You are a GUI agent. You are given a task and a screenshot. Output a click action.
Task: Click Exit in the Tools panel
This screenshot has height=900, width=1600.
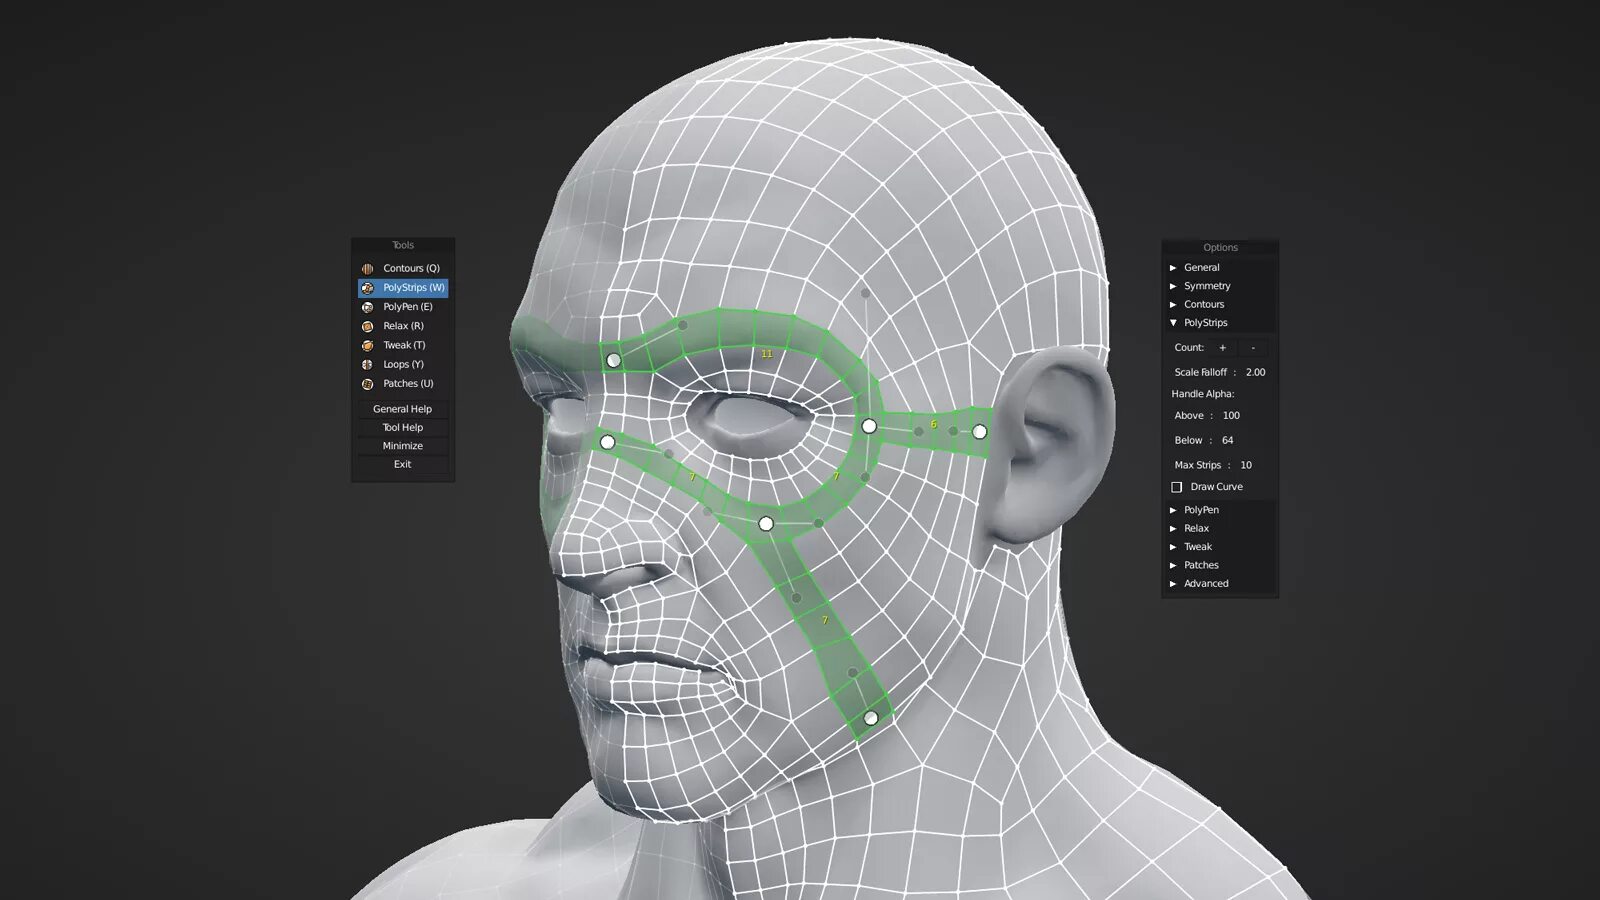pyautogui.click(x=402, y=464)
